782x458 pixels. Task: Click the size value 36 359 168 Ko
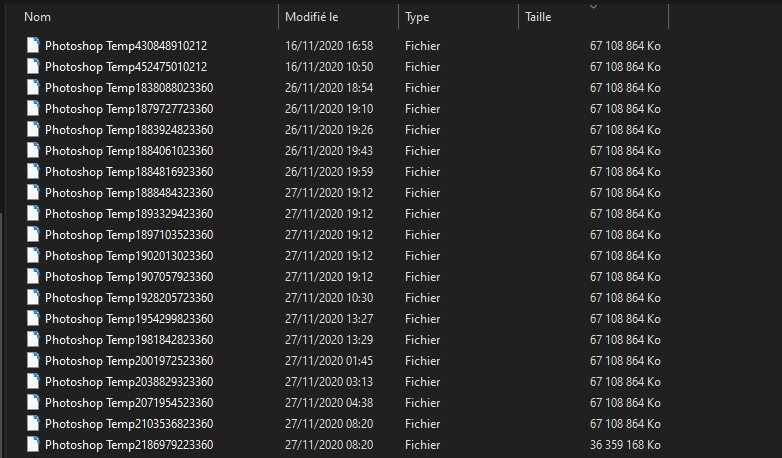pos(625,445)
